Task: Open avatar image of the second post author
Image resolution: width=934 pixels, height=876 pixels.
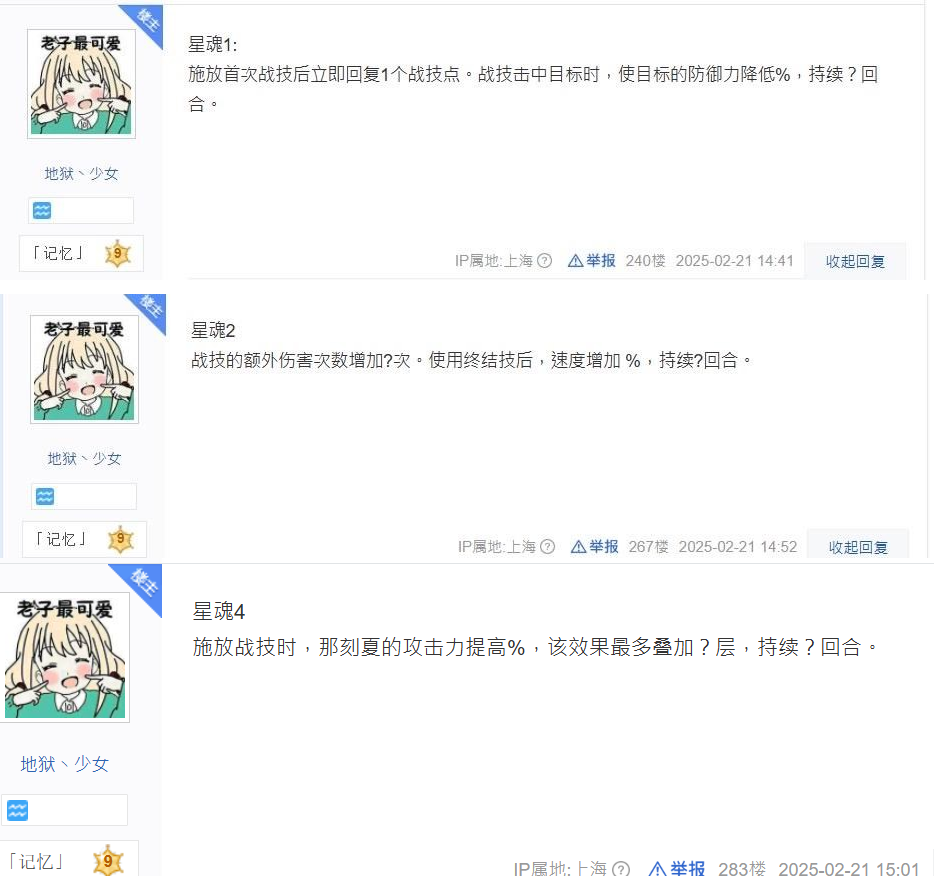Action: pos(85,369)
